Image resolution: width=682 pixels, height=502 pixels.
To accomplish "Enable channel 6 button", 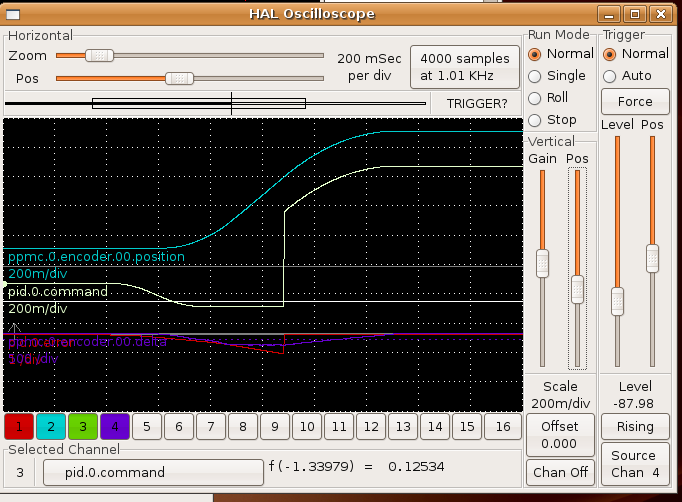I will pyautogui.click(x=179, y=426).
